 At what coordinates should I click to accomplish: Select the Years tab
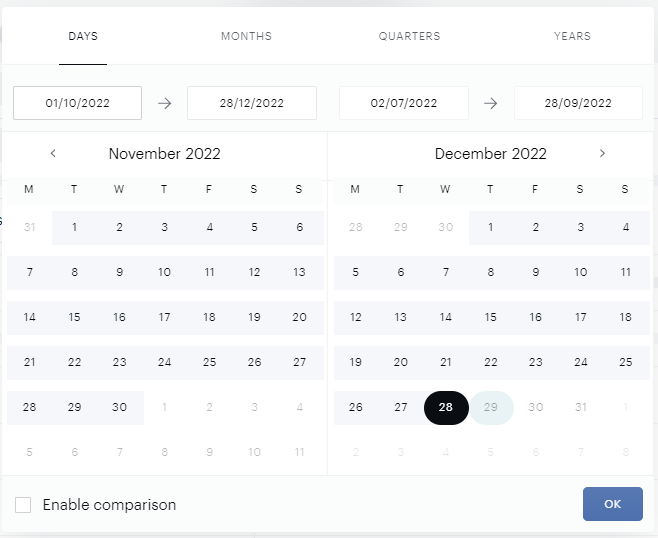coord(572,37)
